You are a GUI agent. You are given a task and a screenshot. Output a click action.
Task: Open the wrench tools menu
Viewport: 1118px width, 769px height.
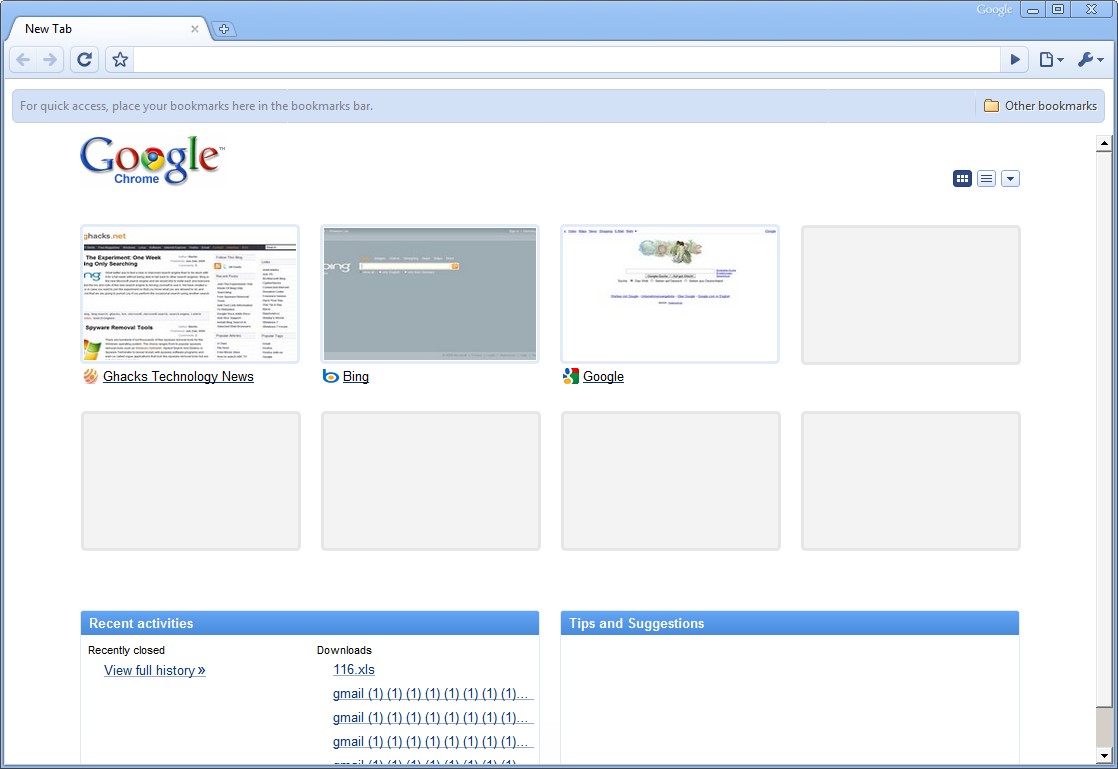(1090, 60)
